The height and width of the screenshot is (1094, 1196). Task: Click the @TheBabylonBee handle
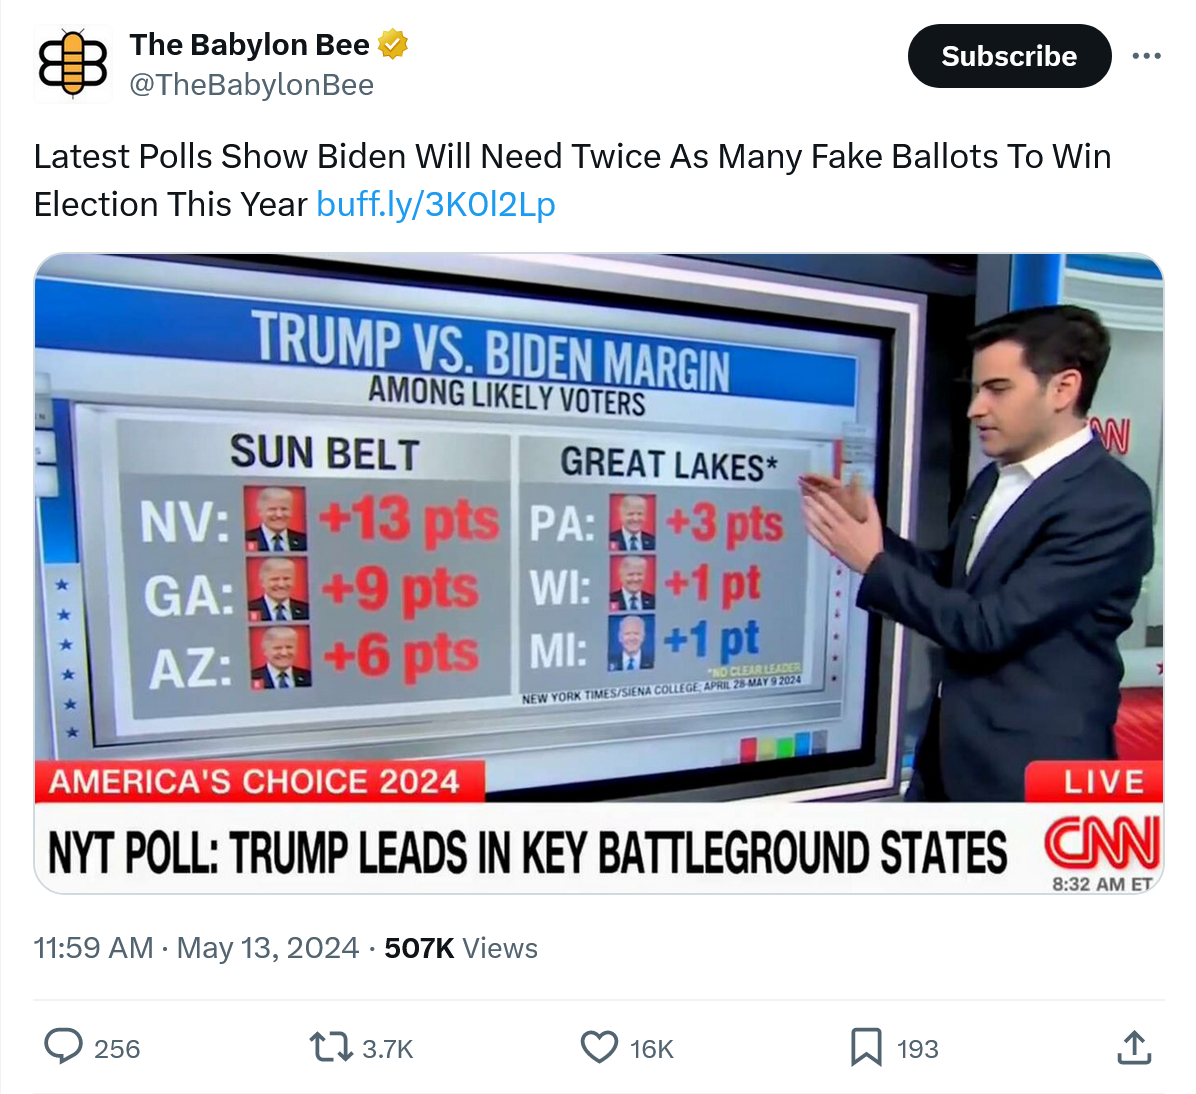coord(251,85)
